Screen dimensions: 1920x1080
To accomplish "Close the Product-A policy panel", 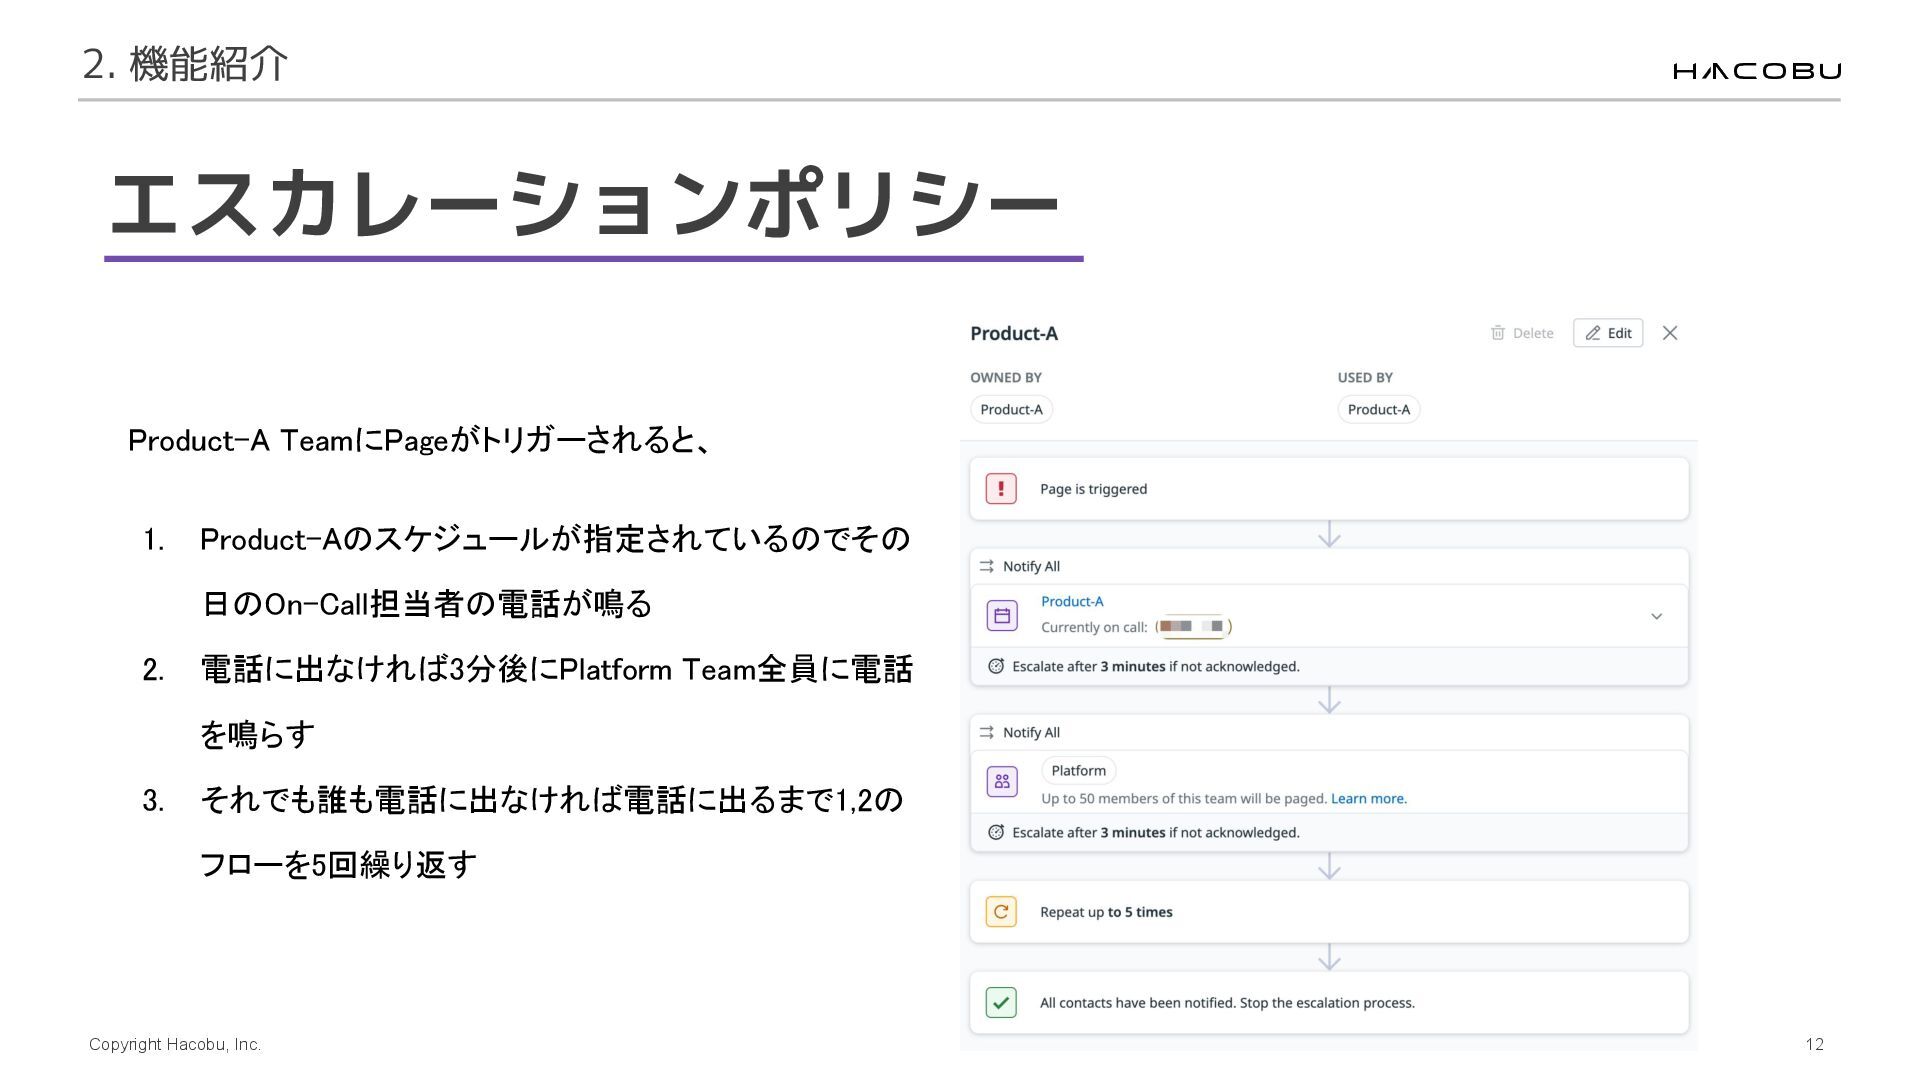I will tap(1670, 333).
